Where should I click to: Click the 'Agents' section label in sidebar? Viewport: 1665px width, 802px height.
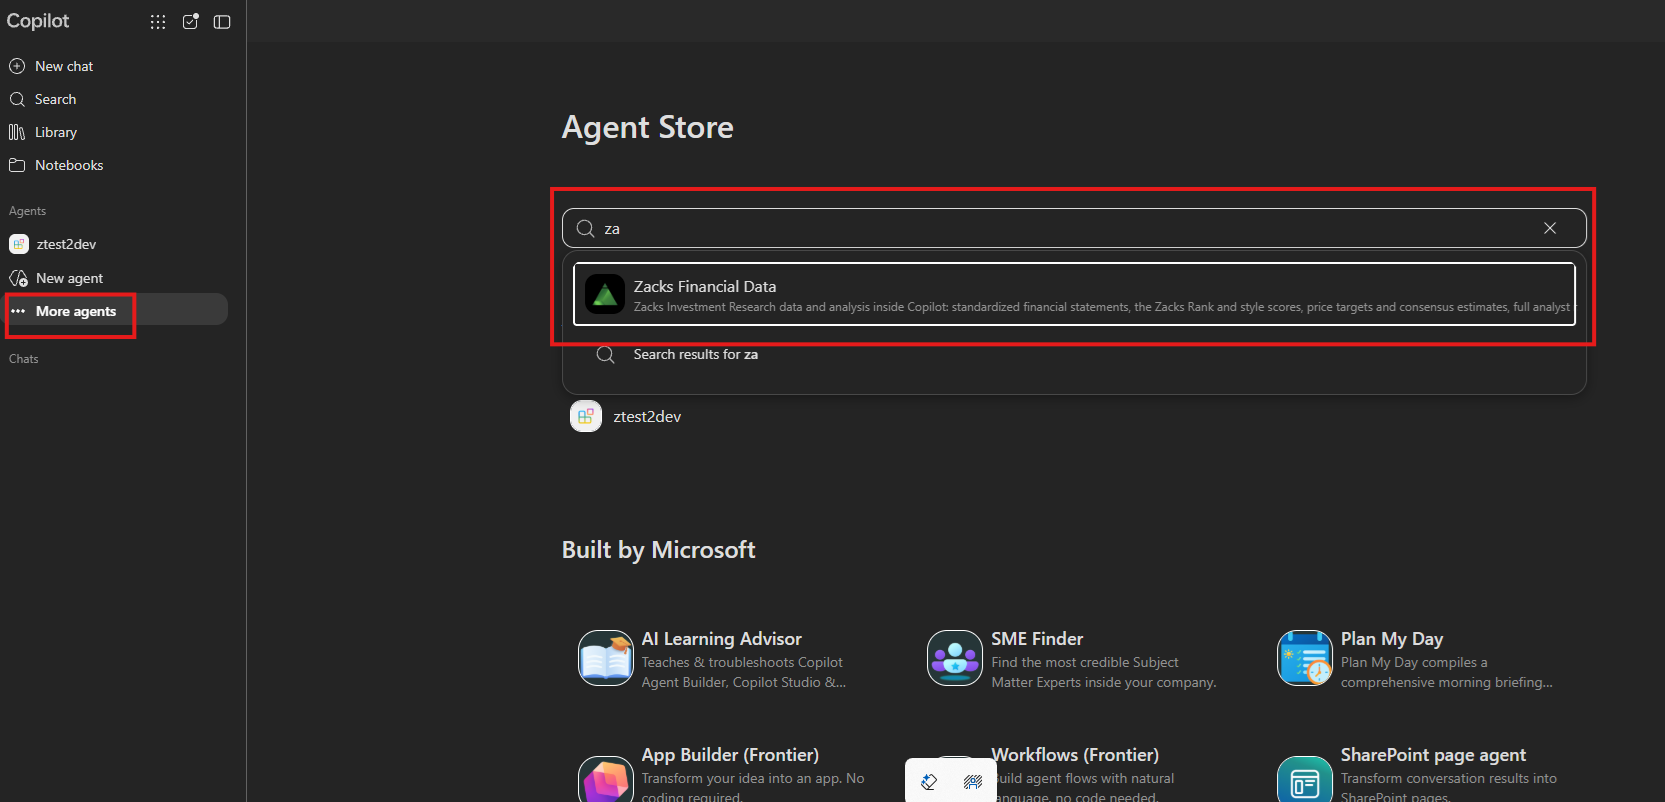pyautogui.click(x=28, y=211)
